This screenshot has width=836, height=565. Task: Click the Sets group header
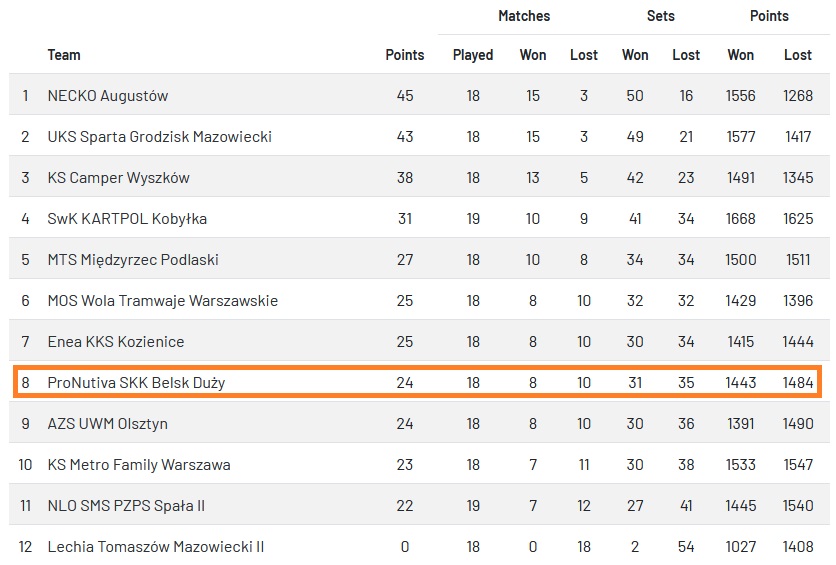point(661,16)
